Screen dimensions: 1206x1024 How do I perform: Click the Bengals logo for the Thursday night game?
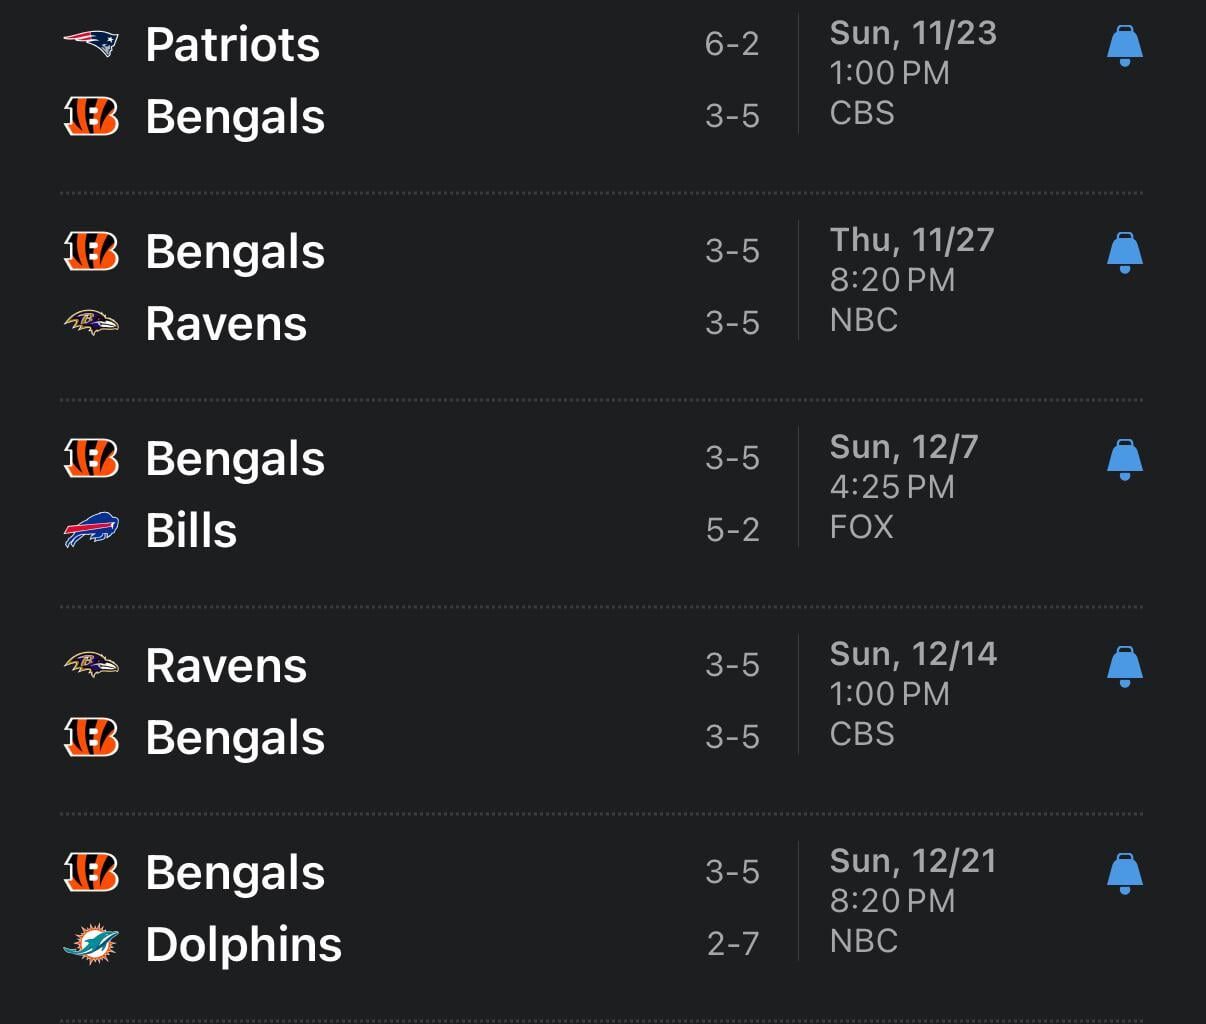[x=91, y=252]
